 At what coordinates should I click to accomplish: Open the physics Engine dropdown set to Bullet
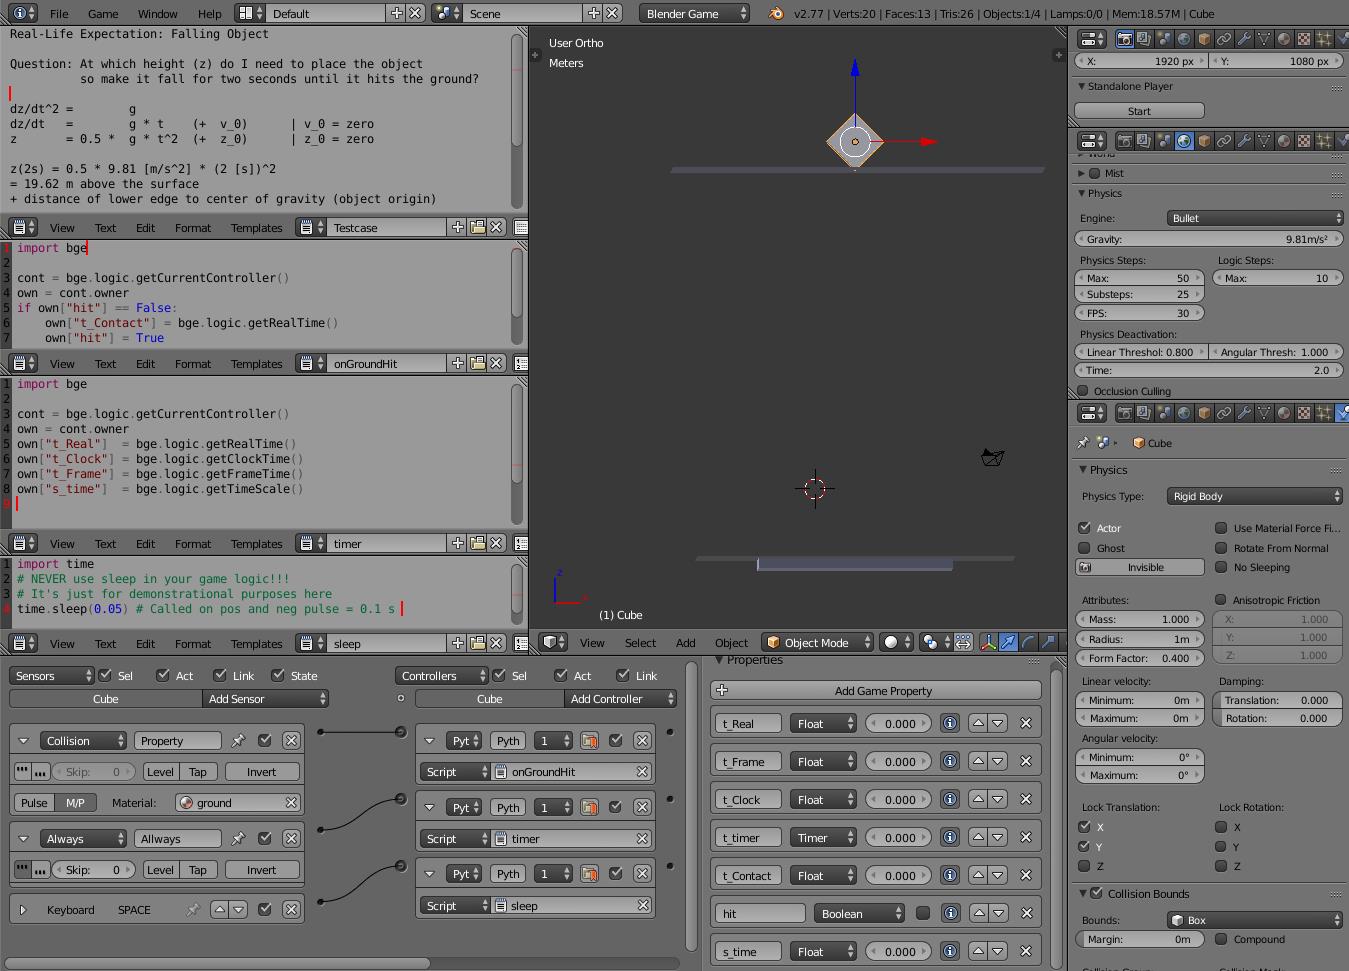pyautogui.click(x=1255, y=218)
